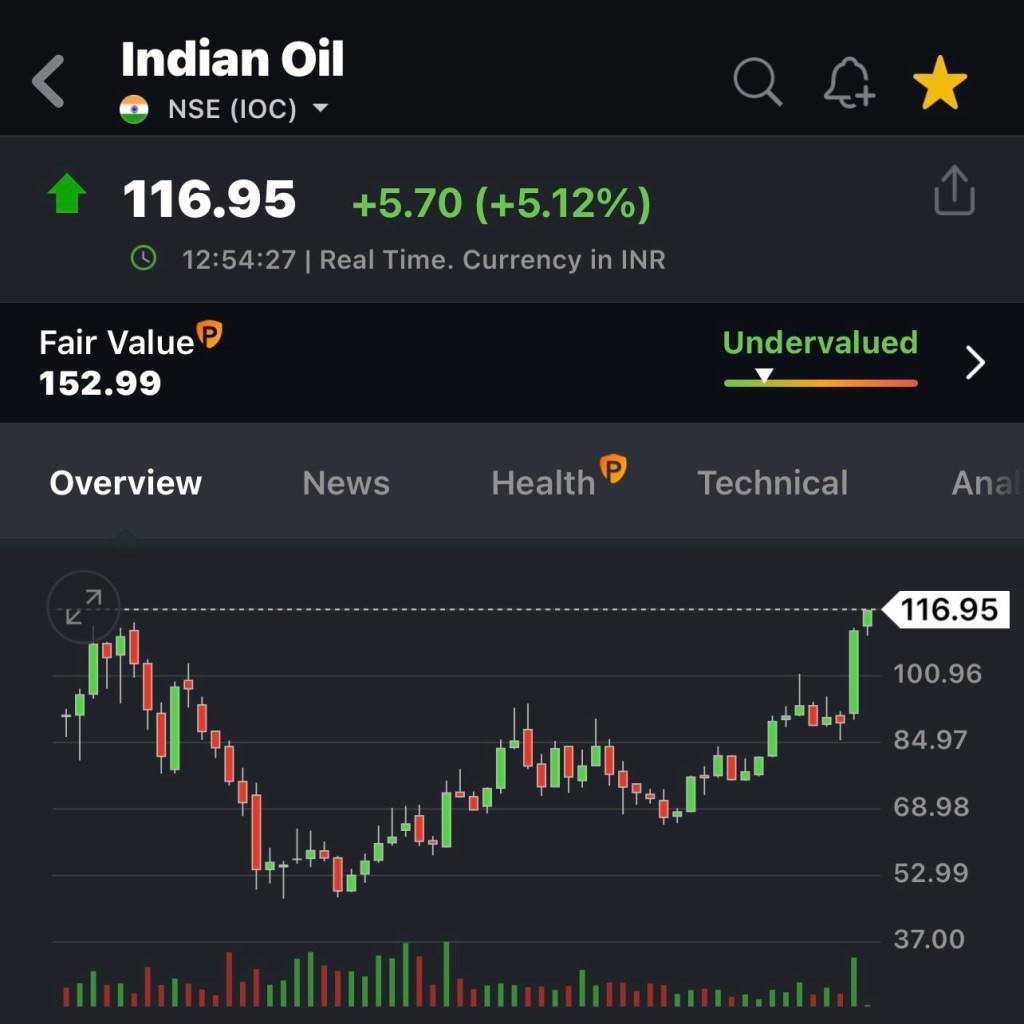Select the Overview tab
Viewport: 1024px width, 1024px height.
[x=126, y=483]
